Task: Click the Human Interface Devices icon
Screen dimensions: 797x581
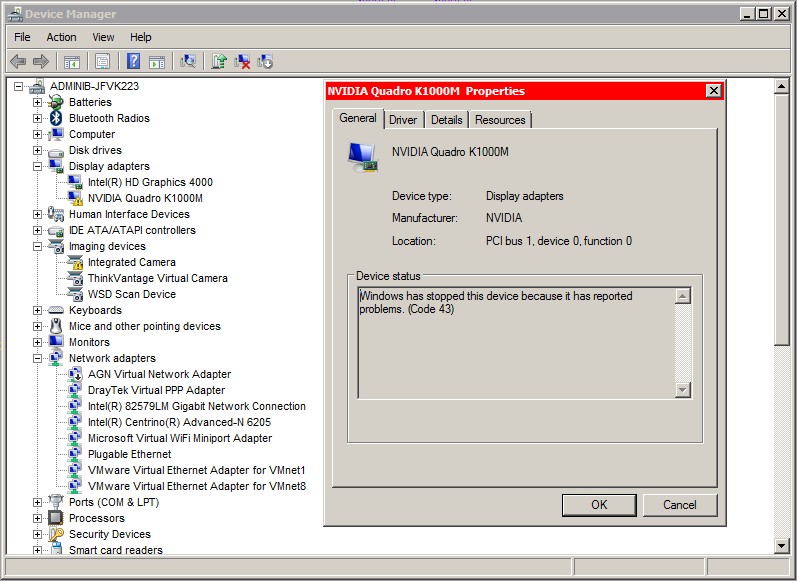Action: click(x=55, y=214)
